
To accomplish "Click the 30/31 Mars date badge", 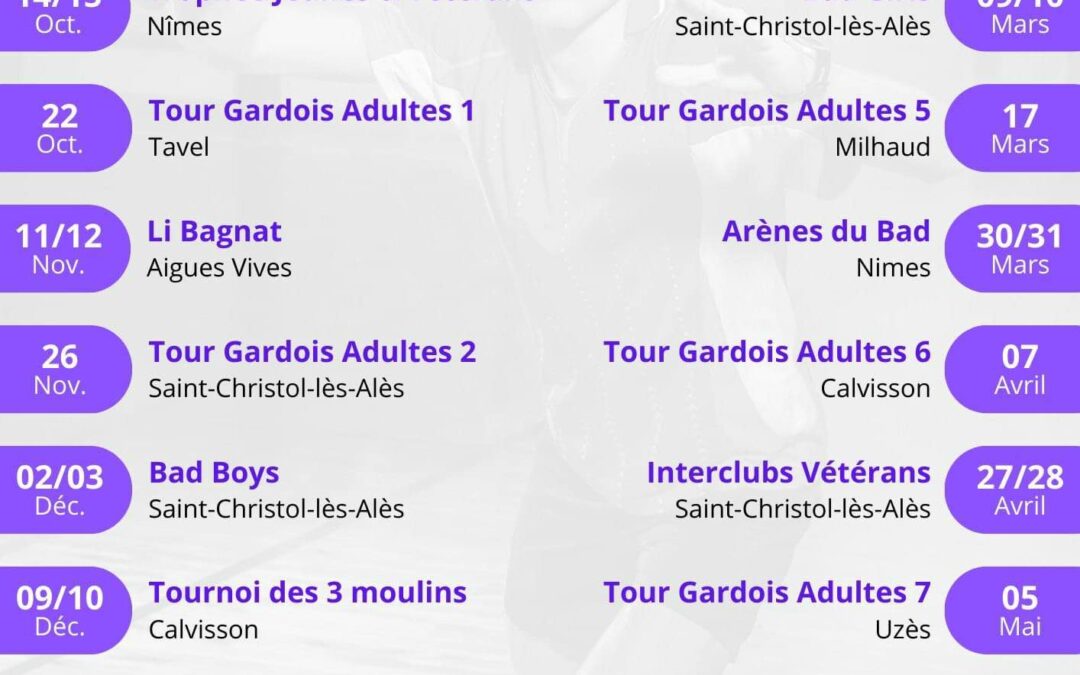I will (1012, 249).
